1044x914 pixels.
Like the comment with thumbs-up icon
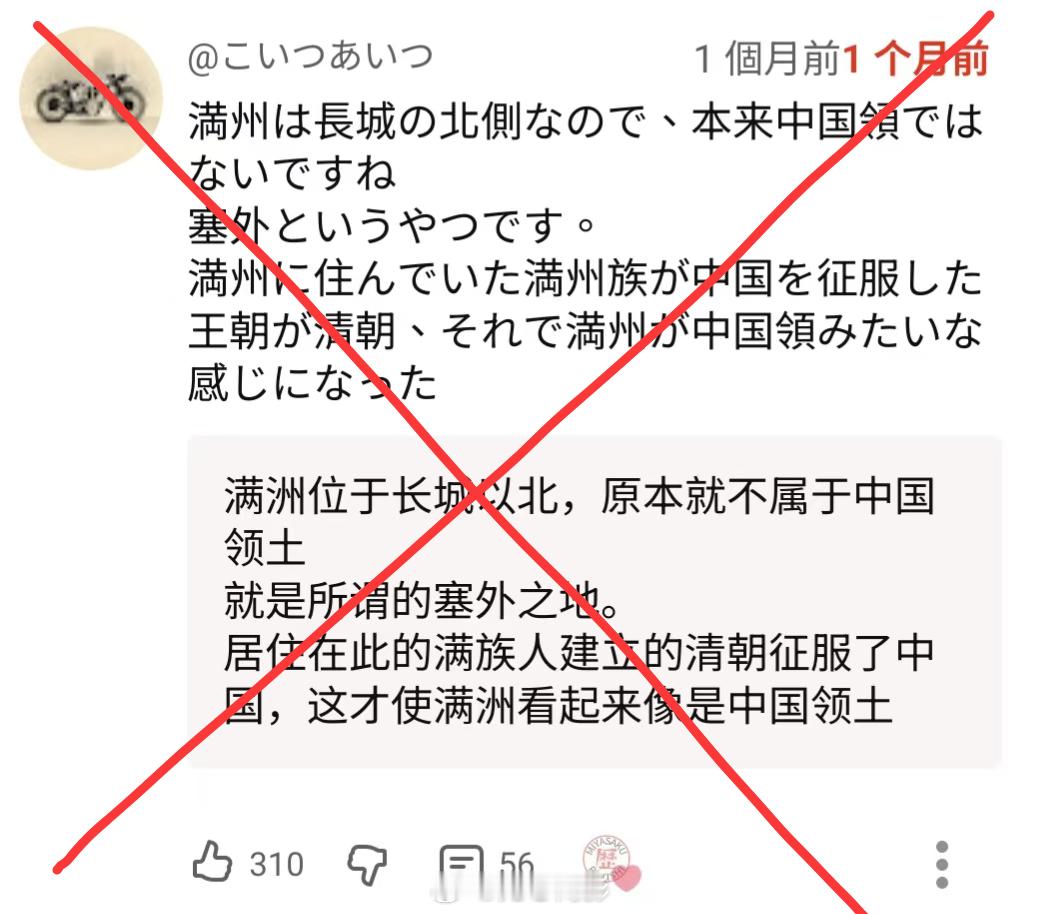tap(212, 863)
